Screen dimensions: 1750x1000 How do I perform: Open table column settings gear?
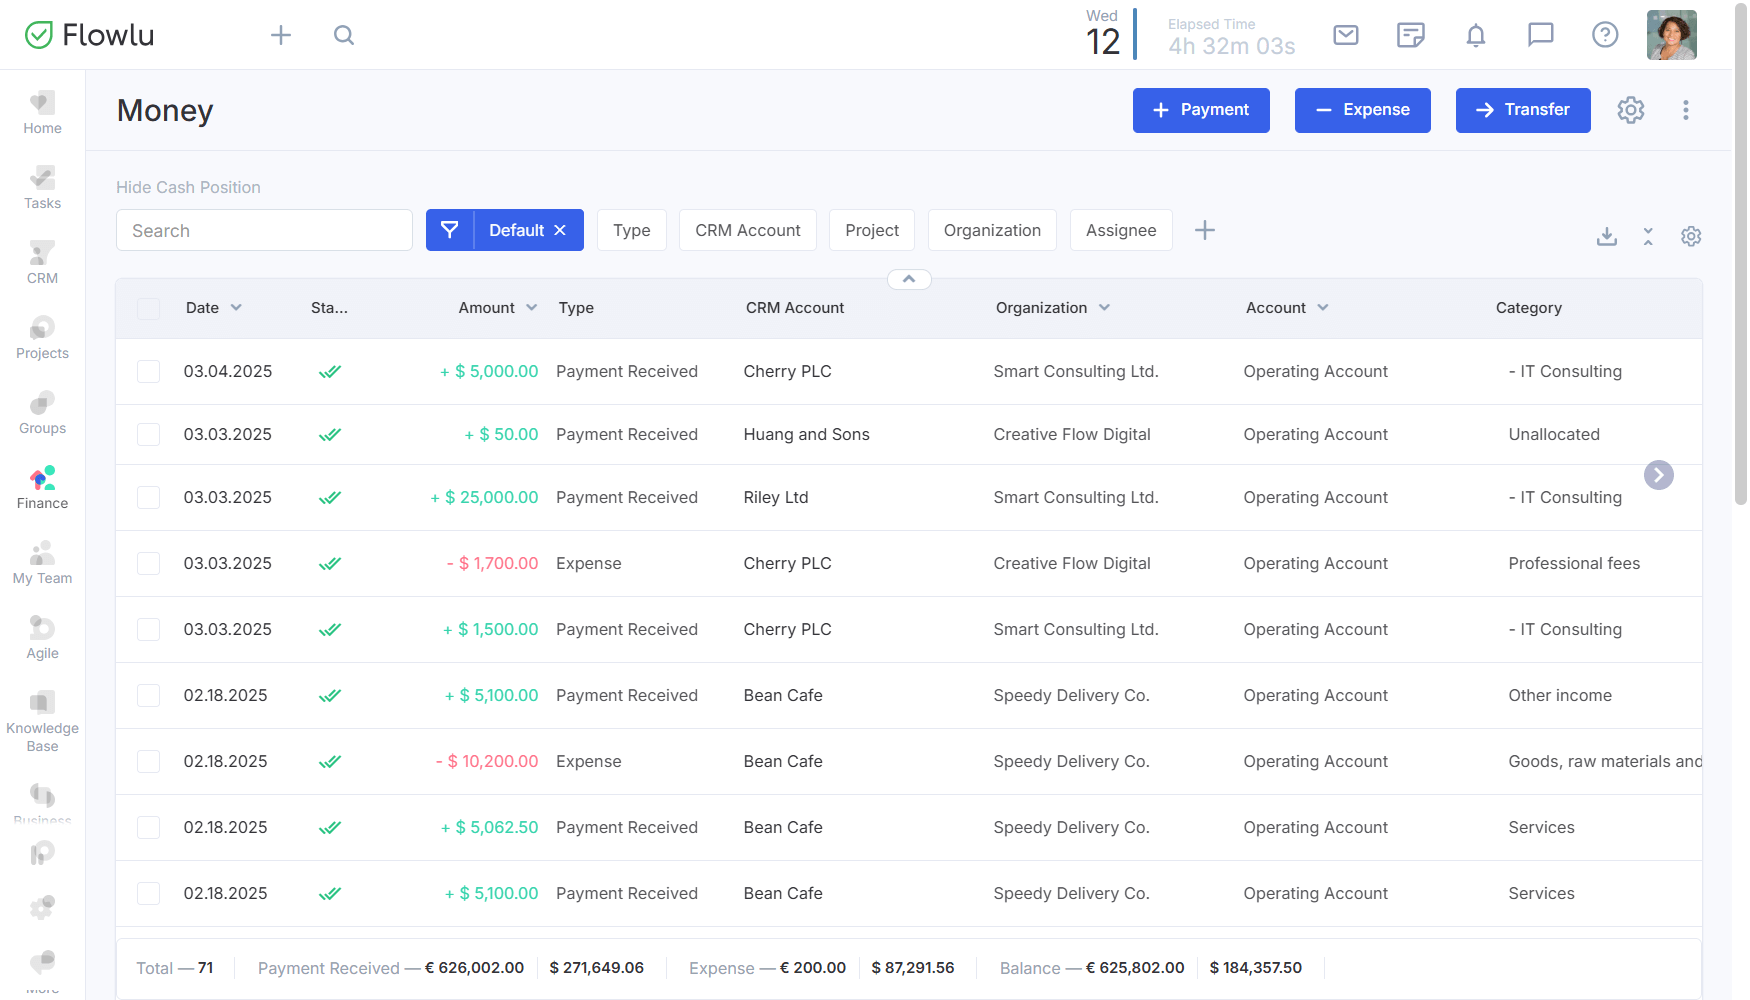[x=1691, y=236]
